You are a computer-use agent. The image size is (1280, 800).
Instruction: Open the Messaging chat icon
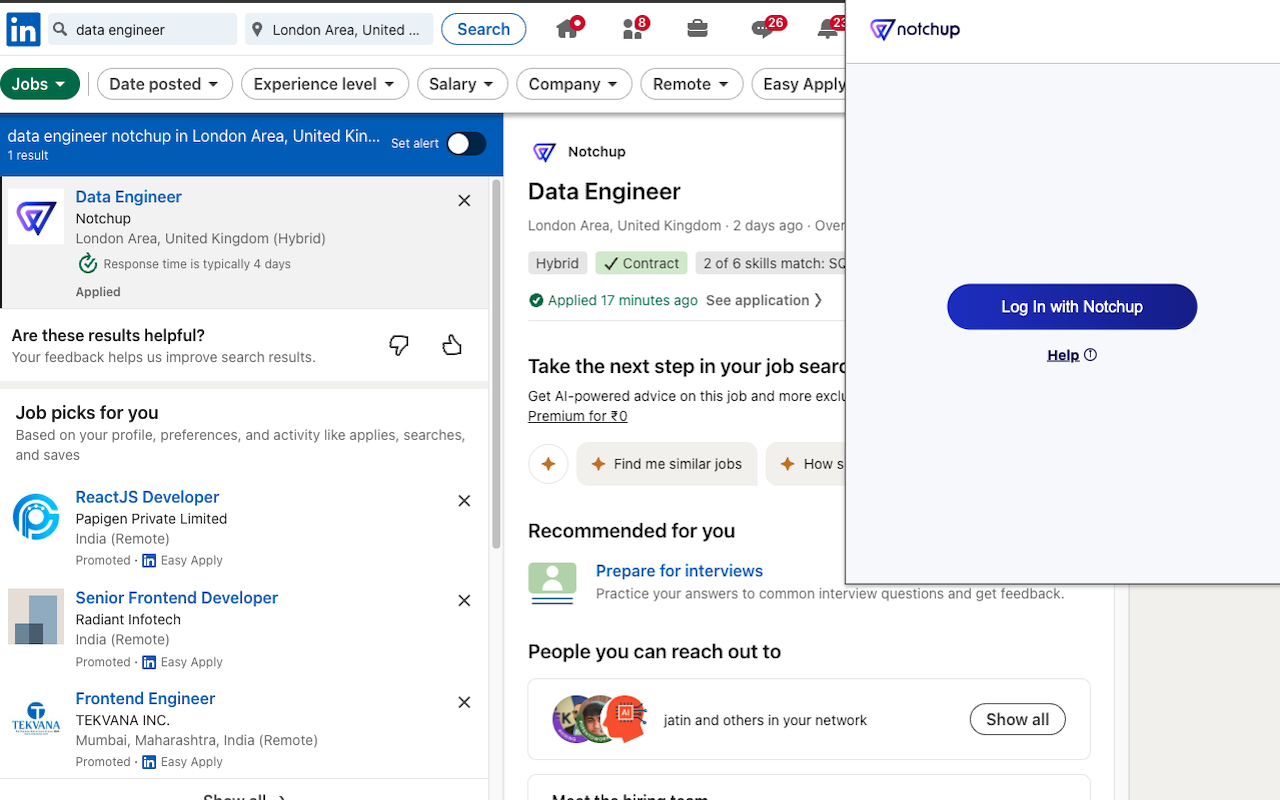764,29
